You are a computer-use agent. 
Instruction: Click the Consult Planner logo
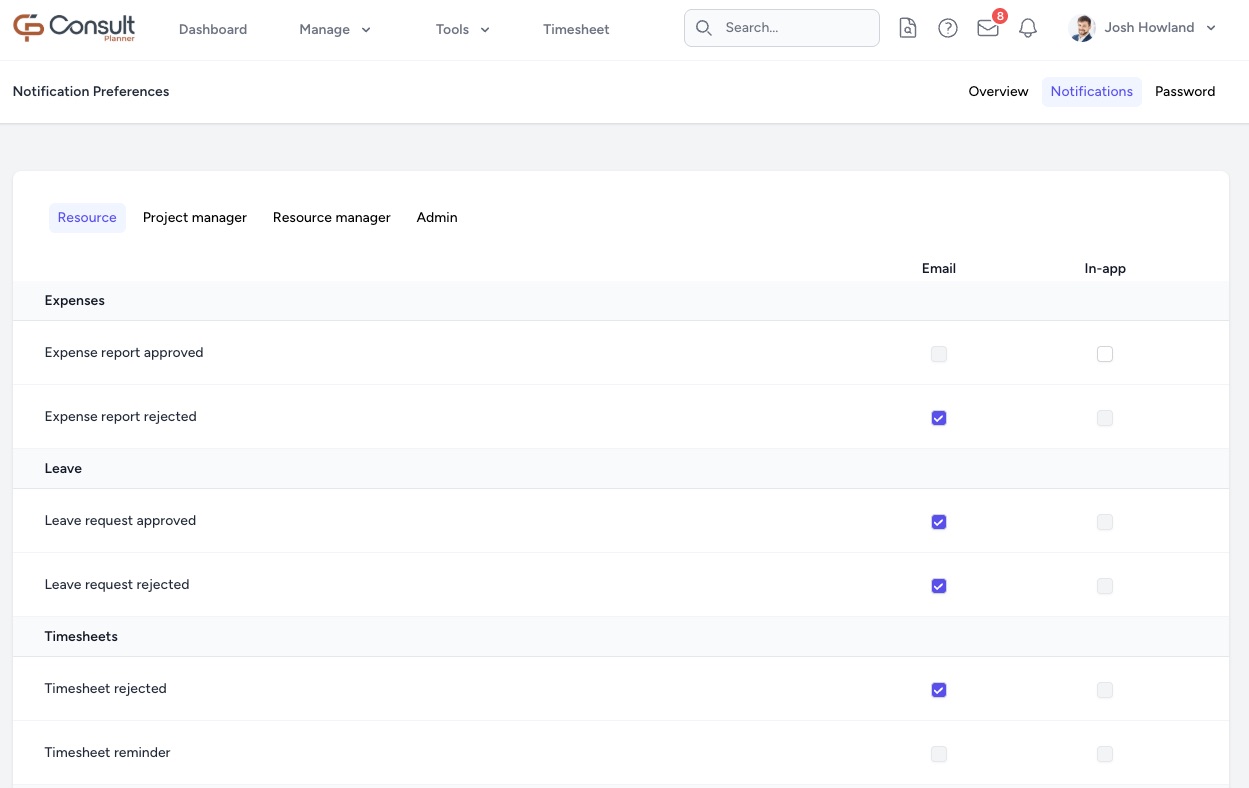coord(74,28)
